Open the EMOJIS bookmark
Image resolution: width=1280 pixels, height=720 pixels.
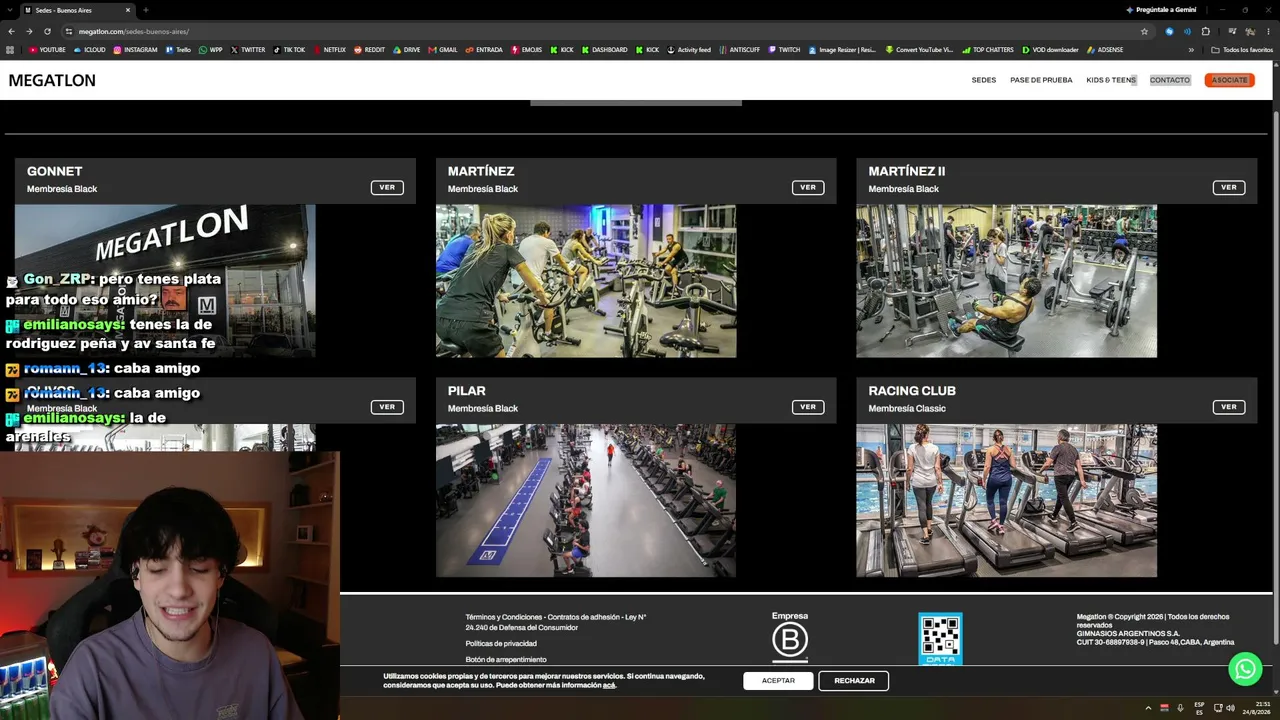528,50
